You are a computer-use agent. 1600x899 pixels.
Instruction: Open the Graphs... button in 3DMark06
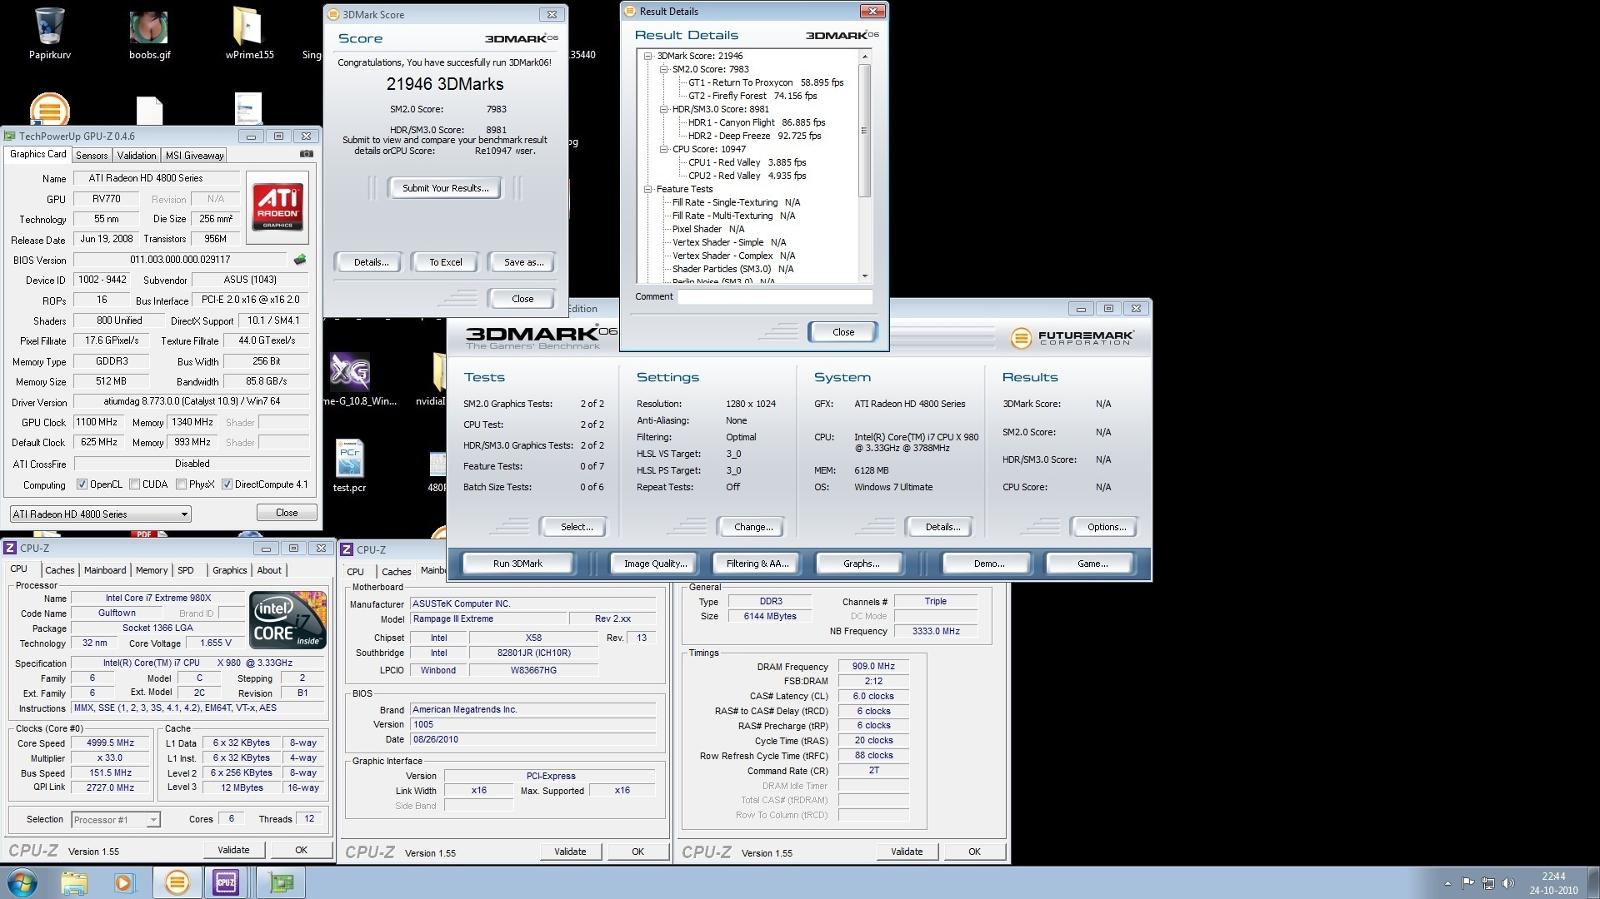[861, 564]
